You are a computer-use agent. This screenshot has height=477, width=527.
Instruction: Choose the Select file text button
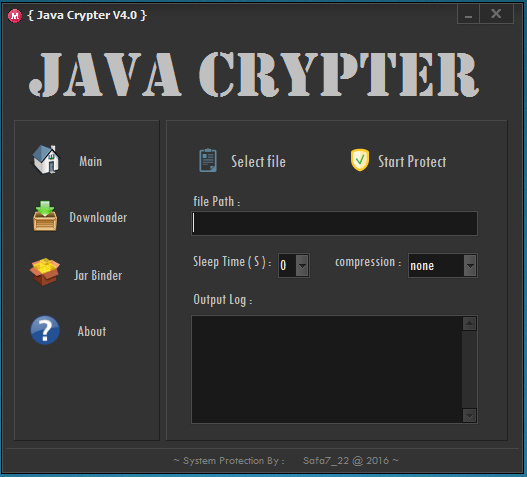pyautogui.click(x=258, y=162)
